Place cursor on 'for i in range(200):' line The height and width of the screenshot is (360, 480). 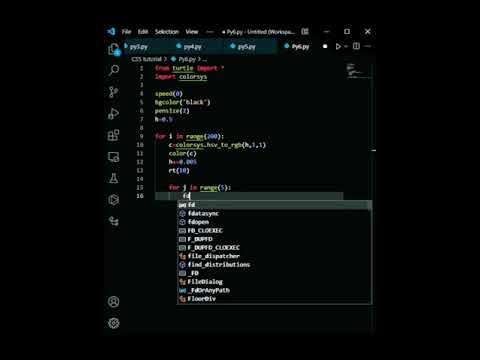point(189,136)
